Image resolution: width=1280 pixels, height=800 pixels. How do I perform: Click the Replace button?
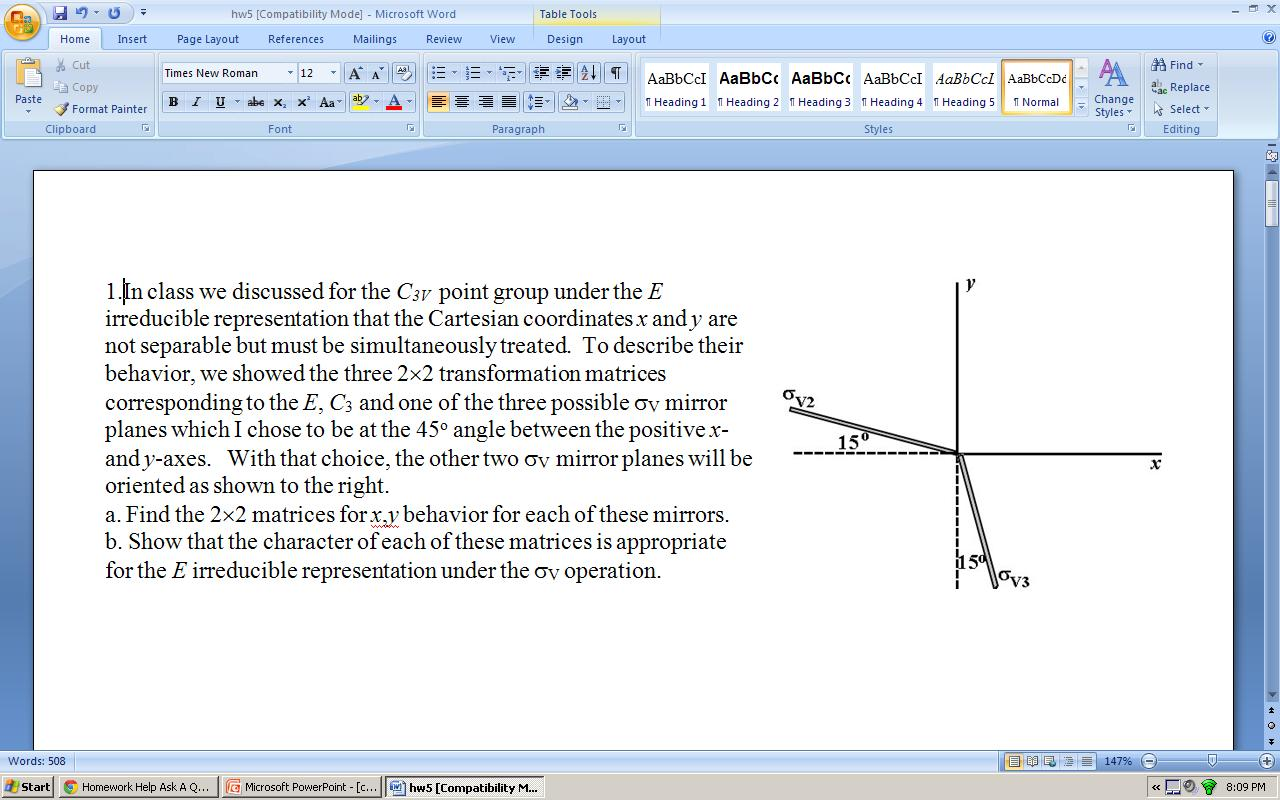(1181, 87)
